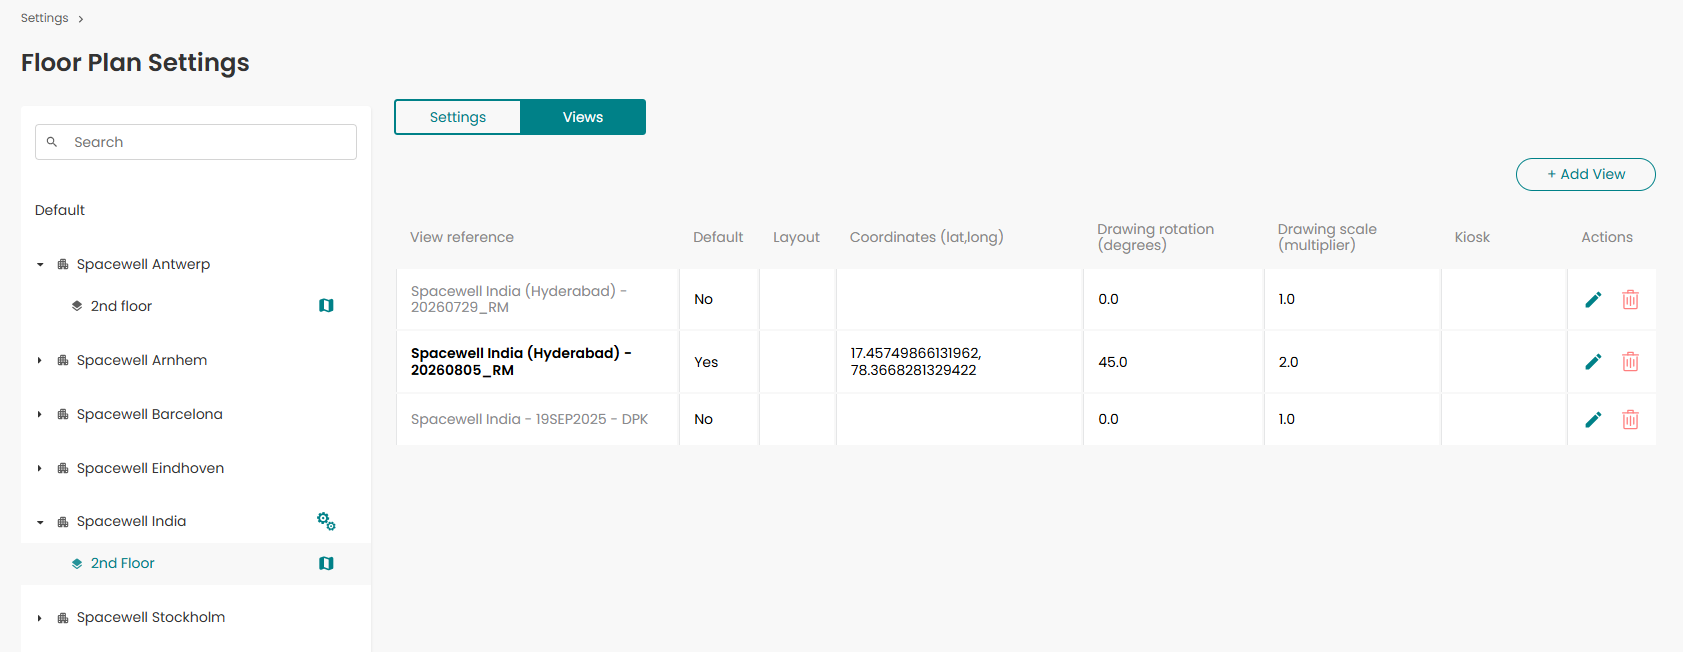Edit the Spacewell India - 19SEP2025 - DPK view
This screenshot has height=652, width=1683.
[x=1593, y=420]
